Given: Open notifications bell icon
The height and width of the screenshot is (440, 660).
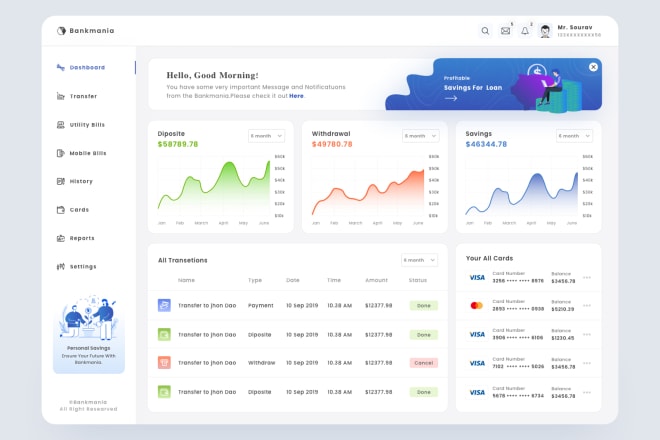Looking at the screenshot, I should [x=525, y=31].
